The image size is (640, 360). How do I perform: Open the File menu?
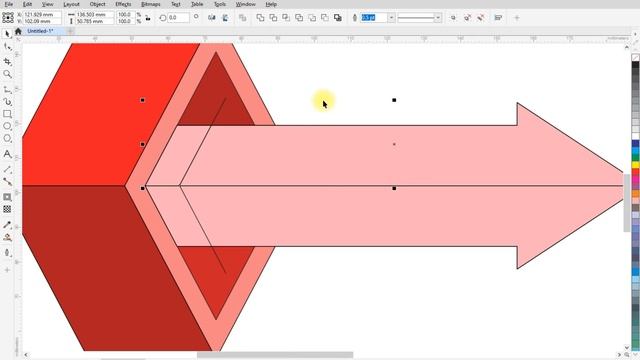coord(9,4)
